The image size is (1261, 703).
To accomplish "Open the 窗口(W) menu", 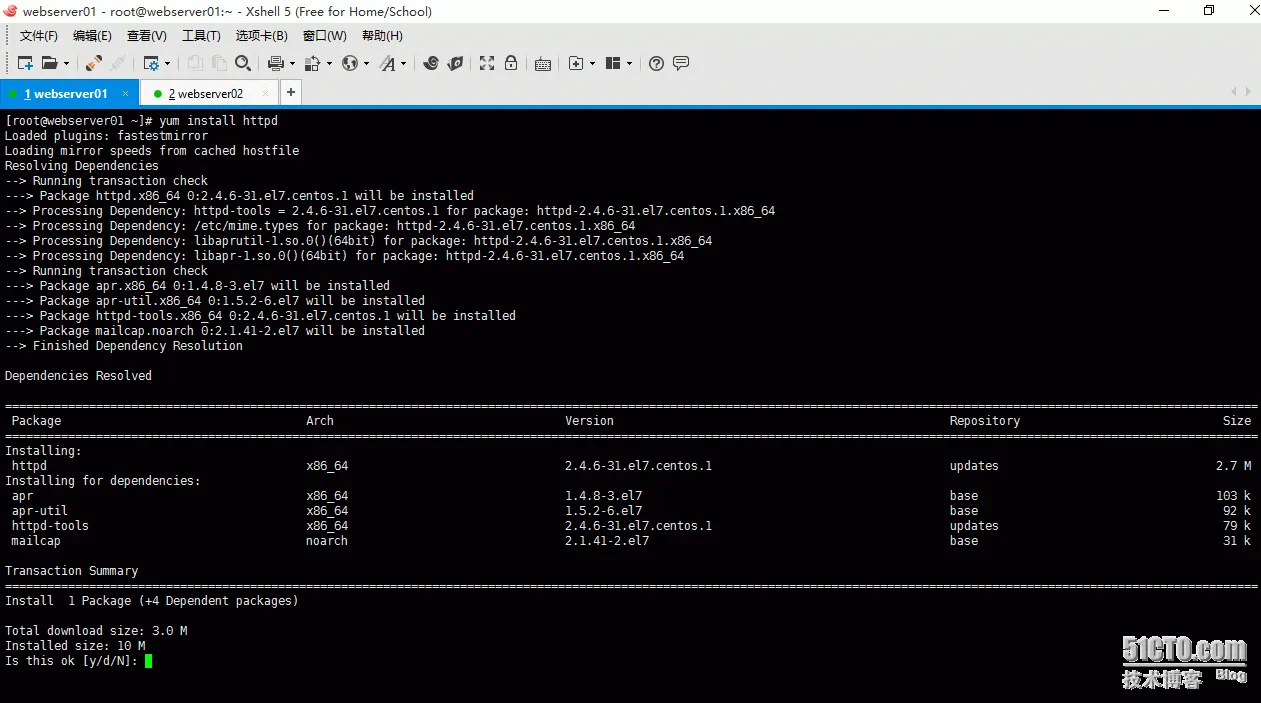I will [x=325, y=36].
